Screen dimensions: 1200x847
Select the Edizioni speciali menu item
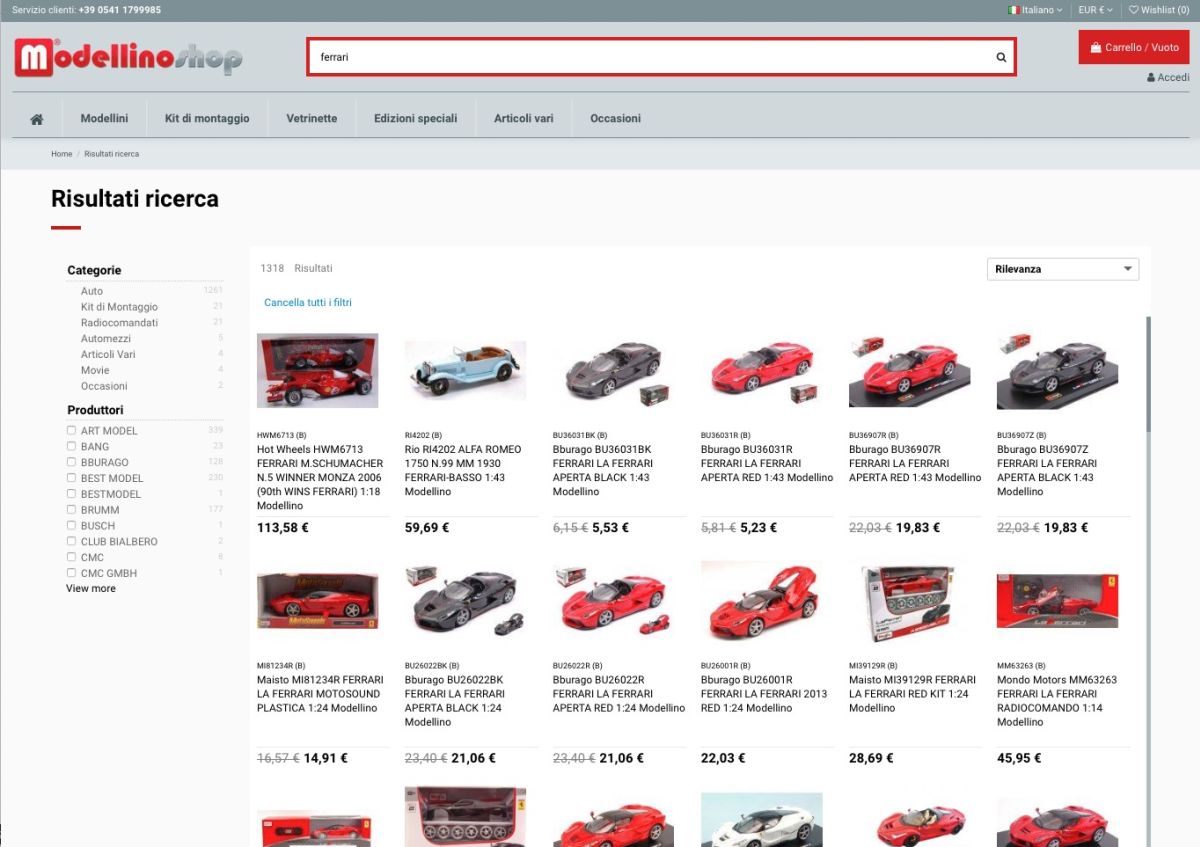click(415, 118)
